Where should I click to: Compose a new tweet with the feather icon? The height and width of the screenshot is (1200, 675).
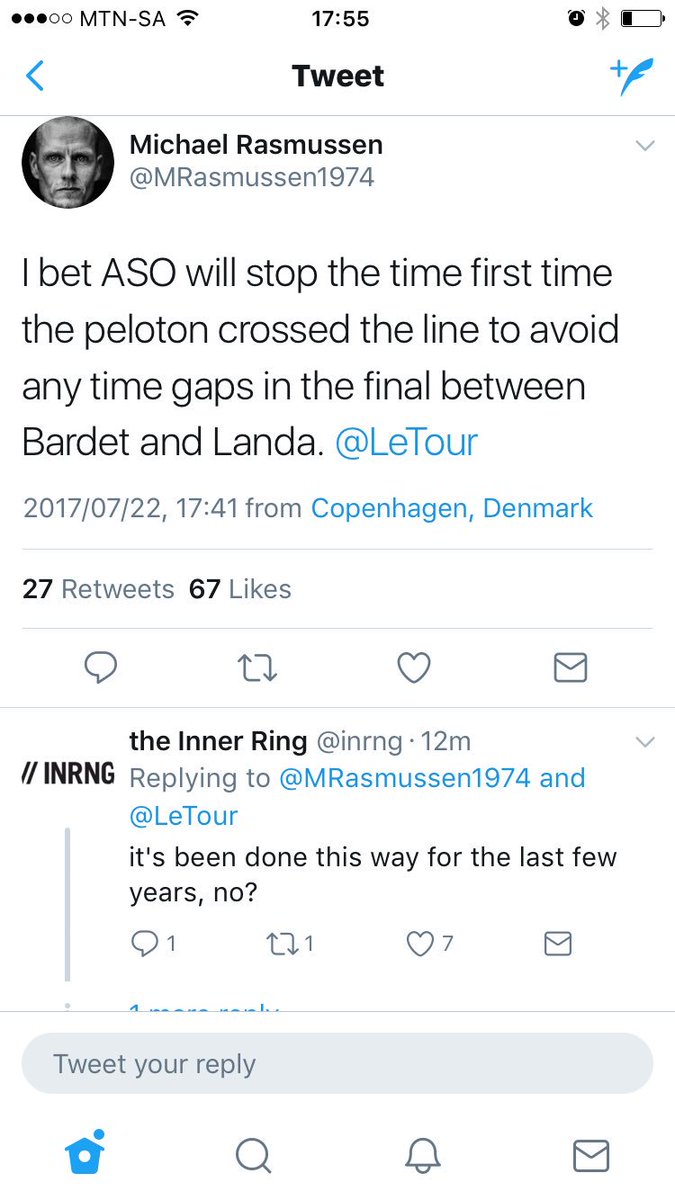632,76
